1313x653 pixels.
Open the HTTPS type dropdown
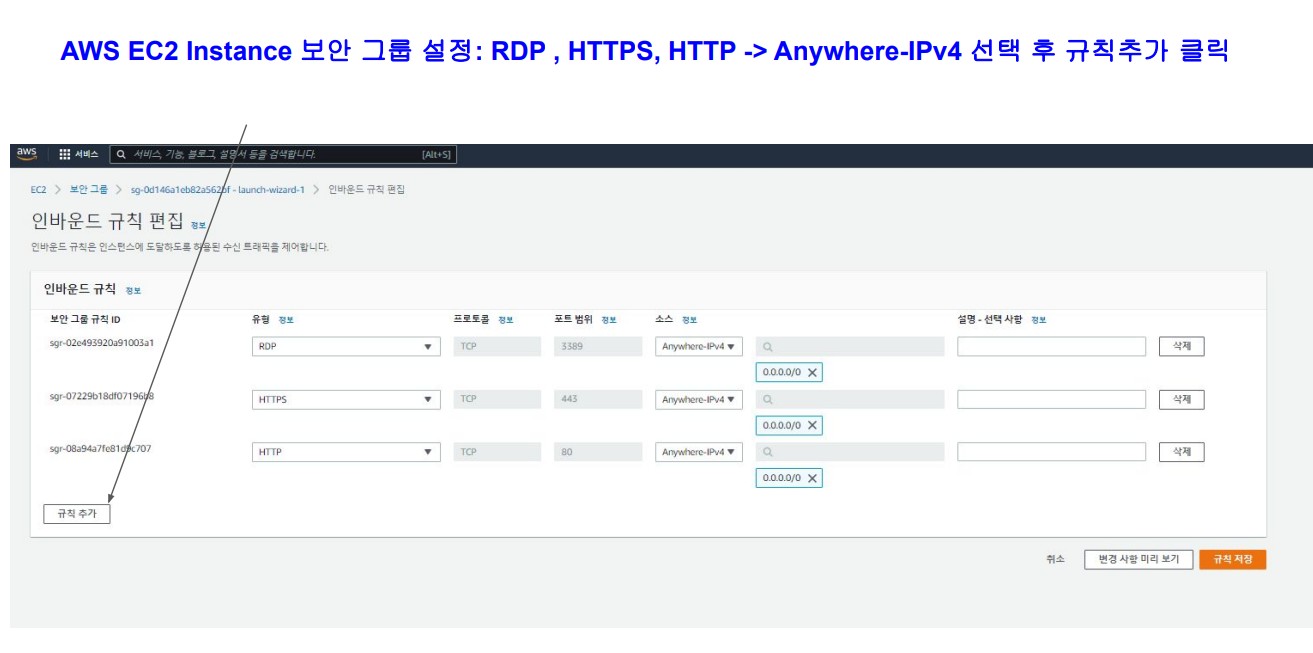point(346,399)
